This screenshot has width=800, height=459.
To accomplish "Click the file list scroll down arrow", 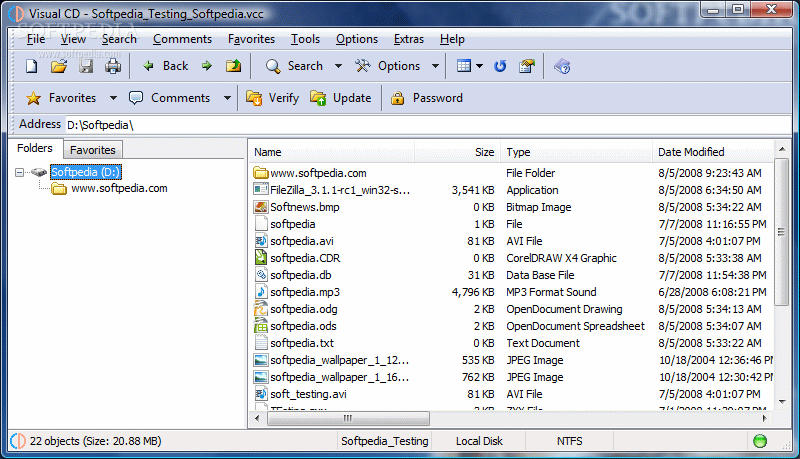I will pyautogui.click(x=782, y=402).
